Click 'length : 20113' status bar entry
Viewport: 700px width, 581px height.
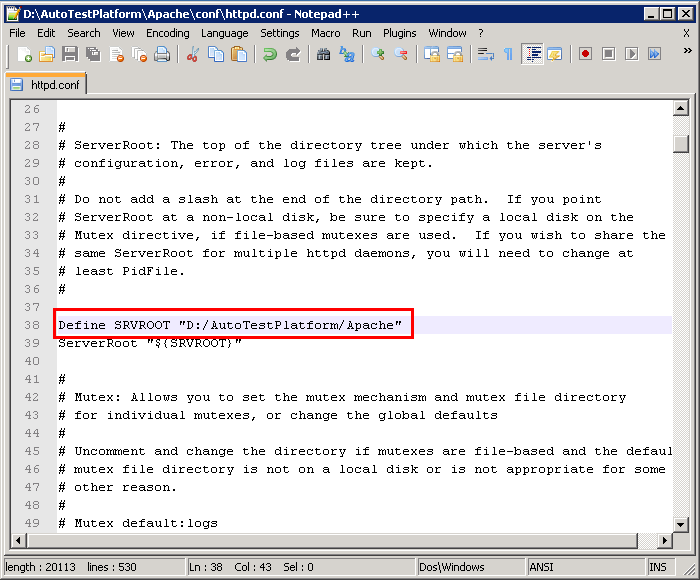coord(41,567)
